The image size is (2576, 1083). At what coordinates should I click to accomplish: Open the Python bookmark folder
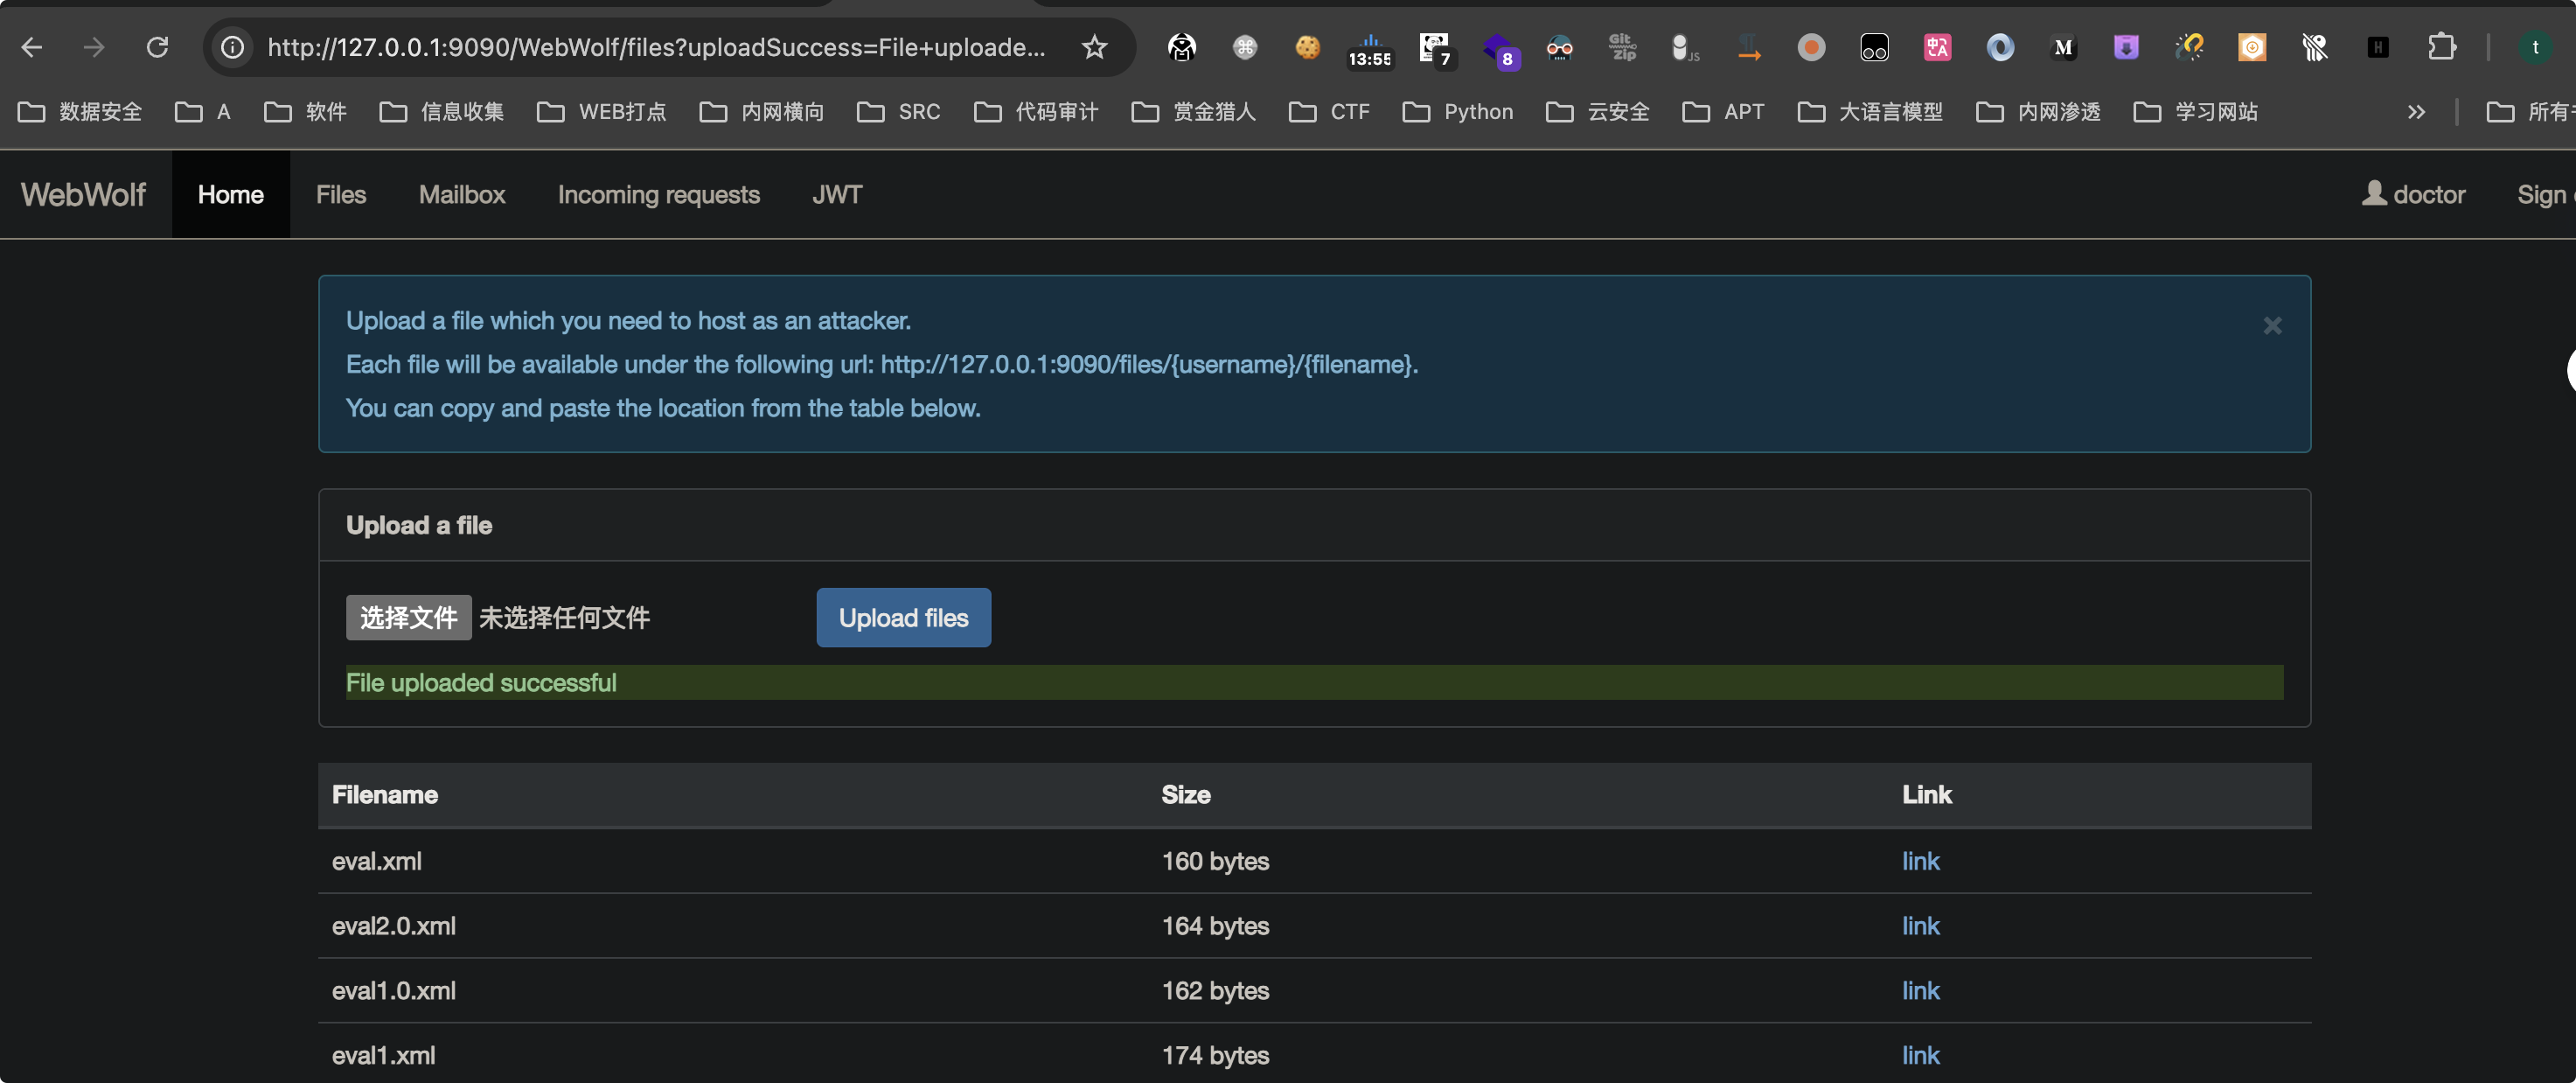1458,112
